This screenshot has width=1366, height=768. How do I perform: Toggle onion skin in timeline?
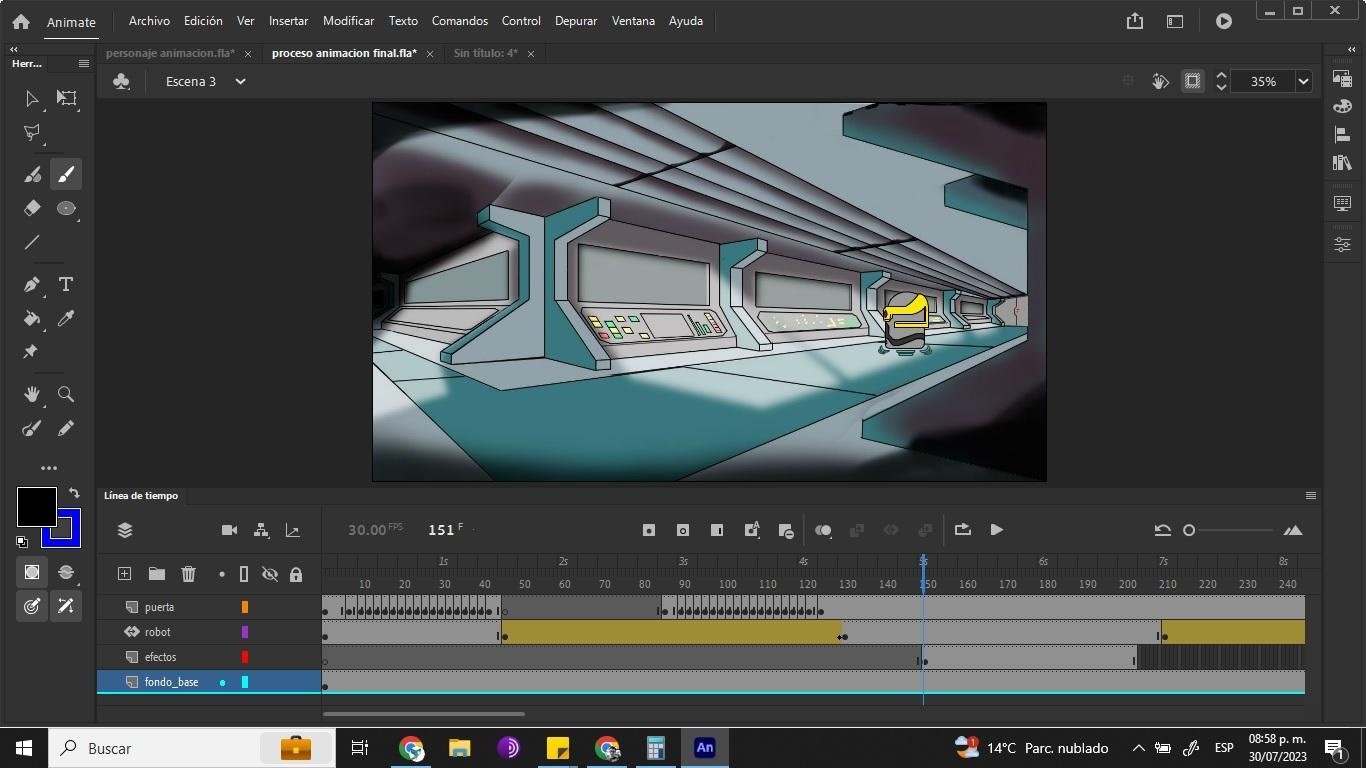coord(823,530)
